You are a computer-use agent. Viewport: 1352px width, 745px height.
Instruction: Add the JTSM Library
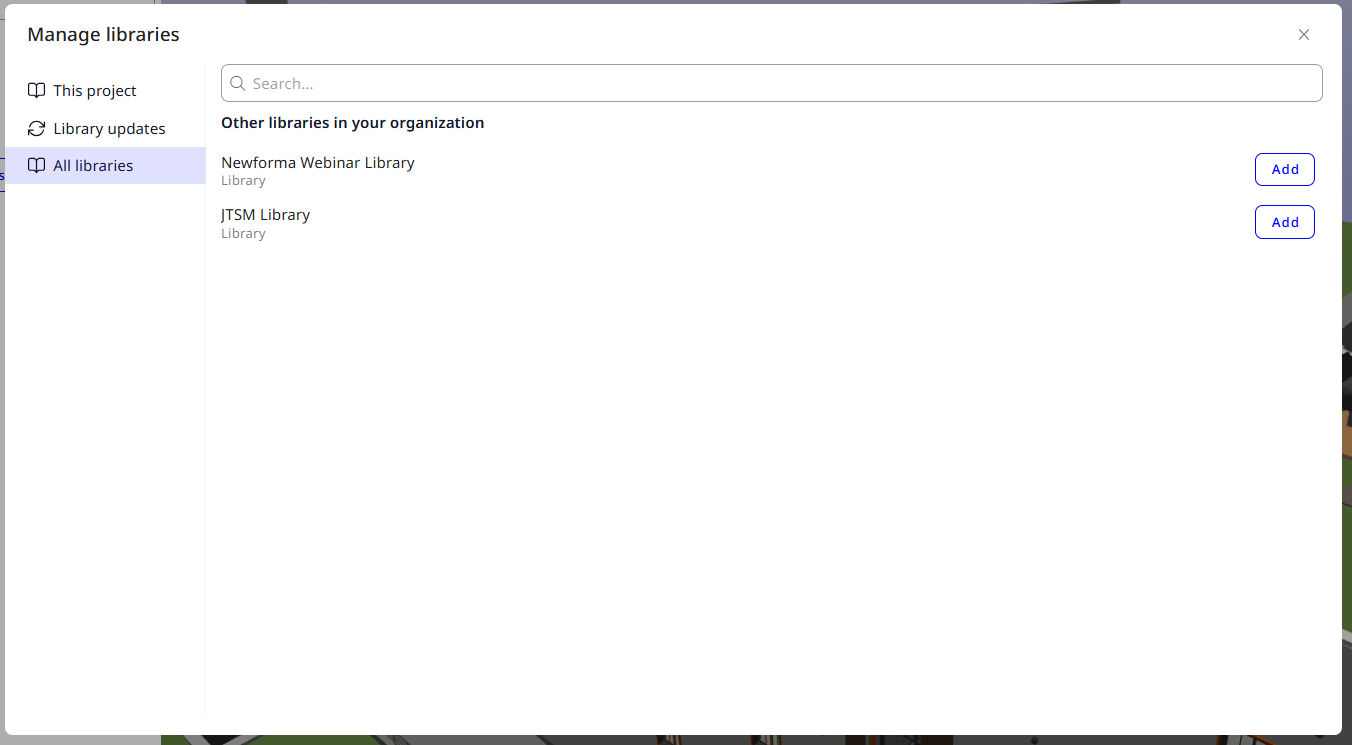(x=1284, y=222)
